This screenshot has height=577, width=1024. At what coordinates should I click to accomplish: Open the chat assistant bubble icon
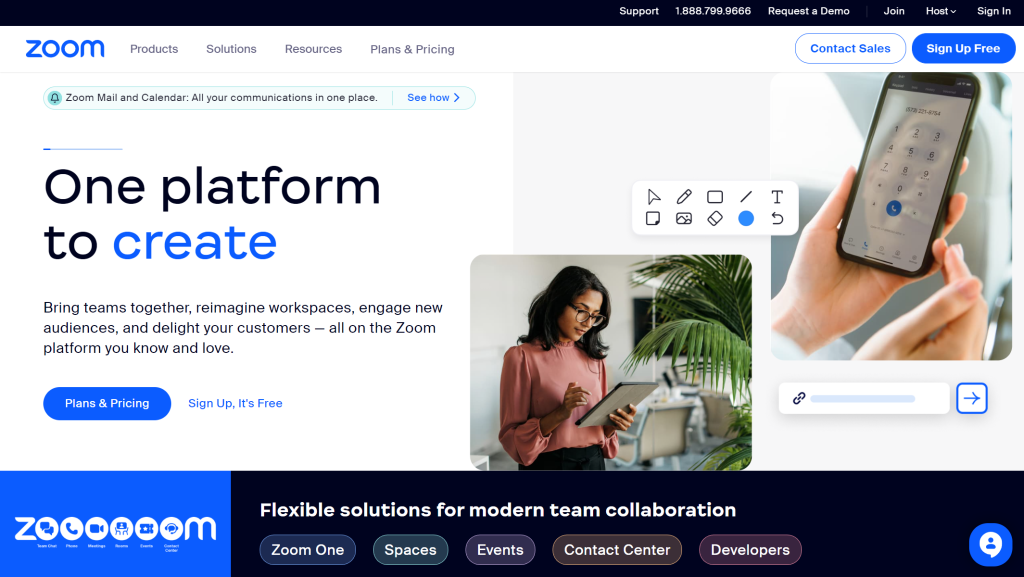tap(991, 544)
